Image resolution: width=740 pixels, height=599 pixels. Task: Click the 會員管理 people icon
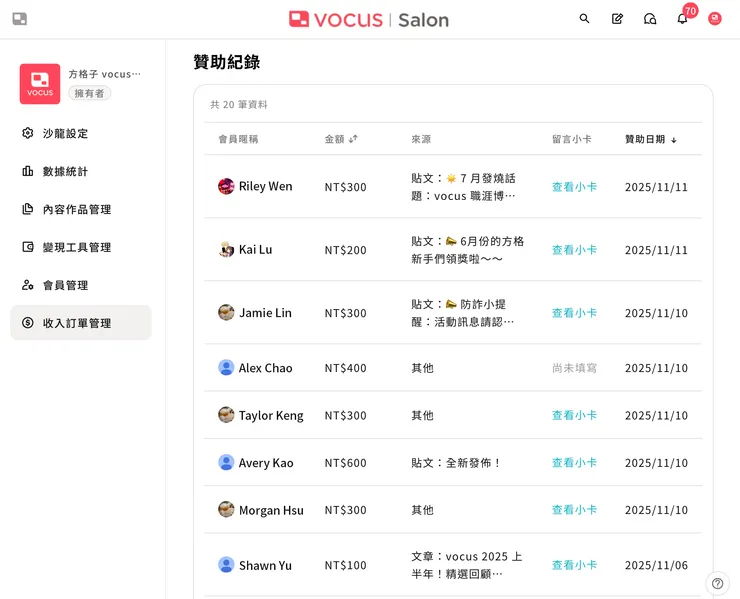click(x=28, y=285)
